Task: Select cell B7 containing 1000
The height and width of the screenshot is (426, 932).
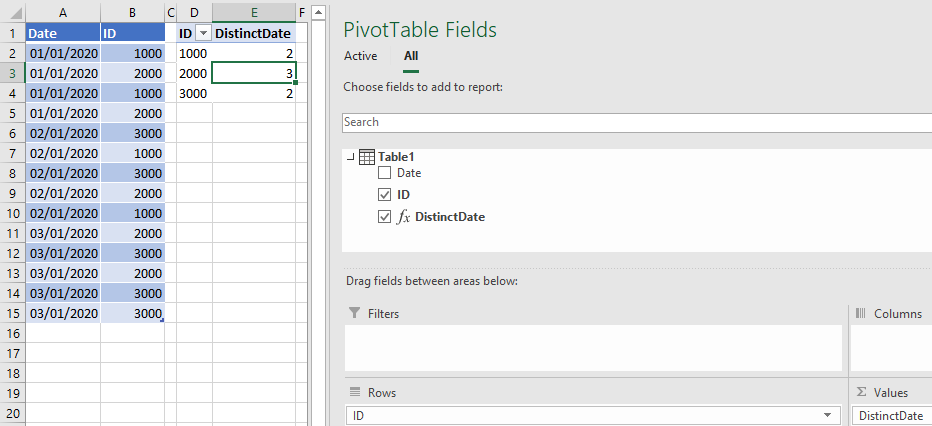Action: 133,153
